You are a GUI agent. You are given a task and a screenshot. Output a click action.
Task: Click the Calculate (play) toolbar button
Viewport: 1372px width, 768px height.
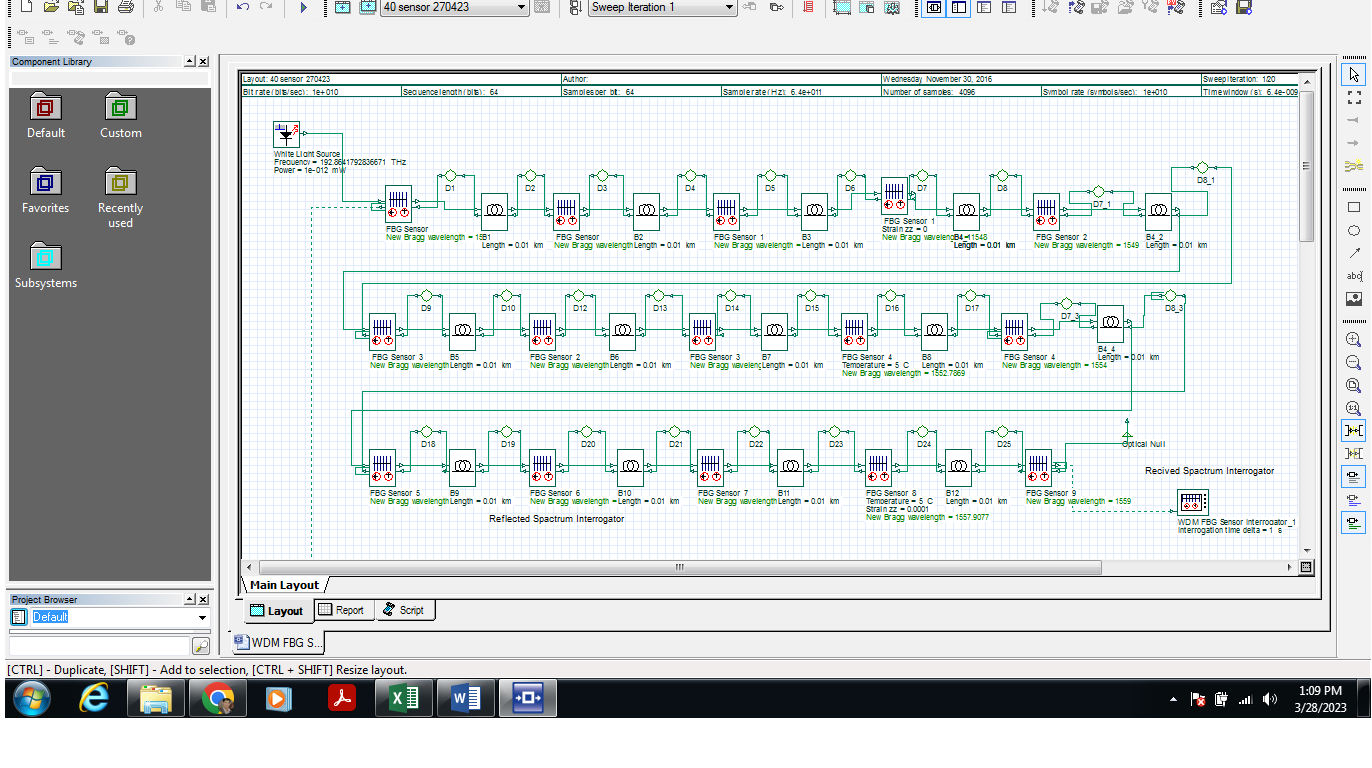click(304, 7)
